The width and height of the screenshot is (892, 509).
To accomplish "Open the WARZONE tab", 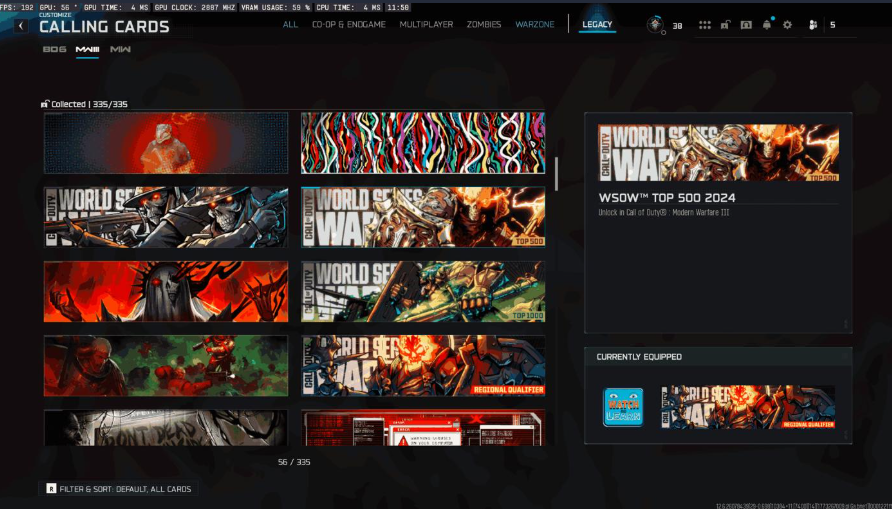I will click(x=535, y=24).
